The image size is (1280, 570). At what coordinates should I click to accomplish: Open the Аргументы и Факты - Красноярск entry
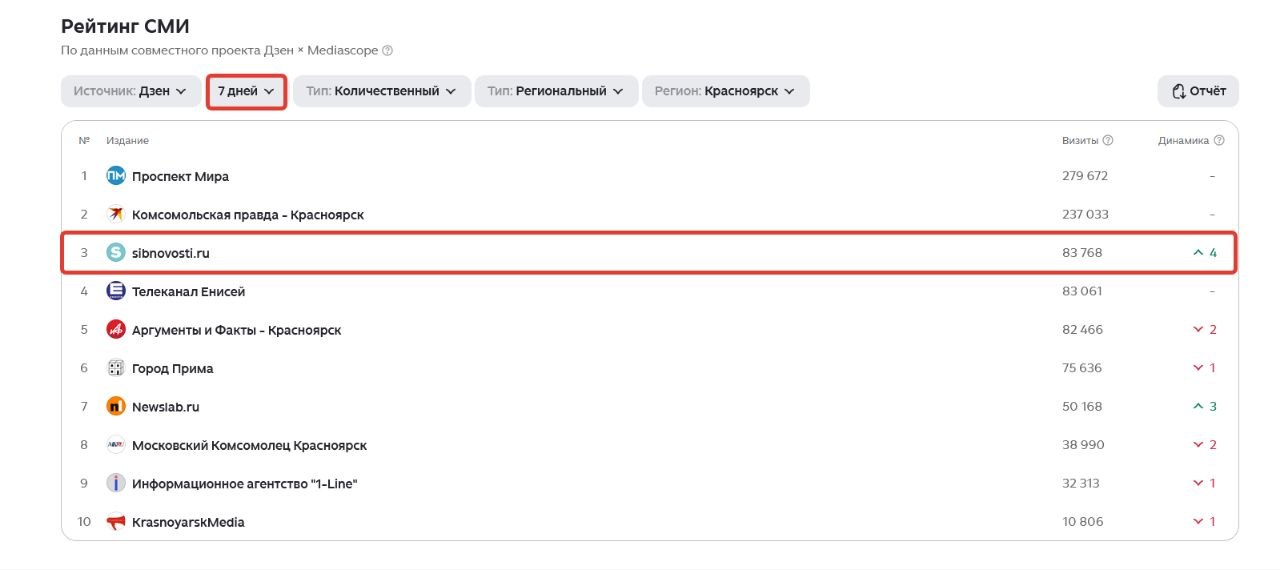point(237,330)
